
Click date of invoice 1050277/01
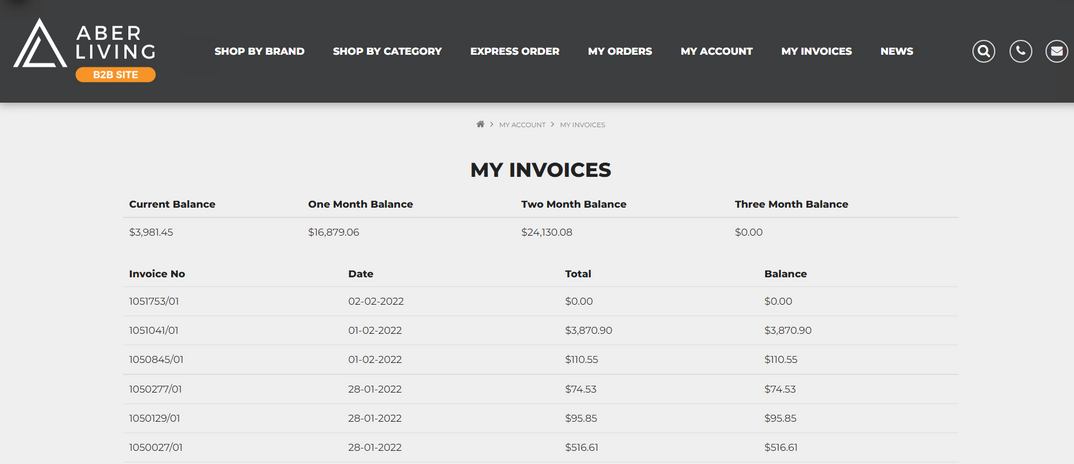point(375,389)
